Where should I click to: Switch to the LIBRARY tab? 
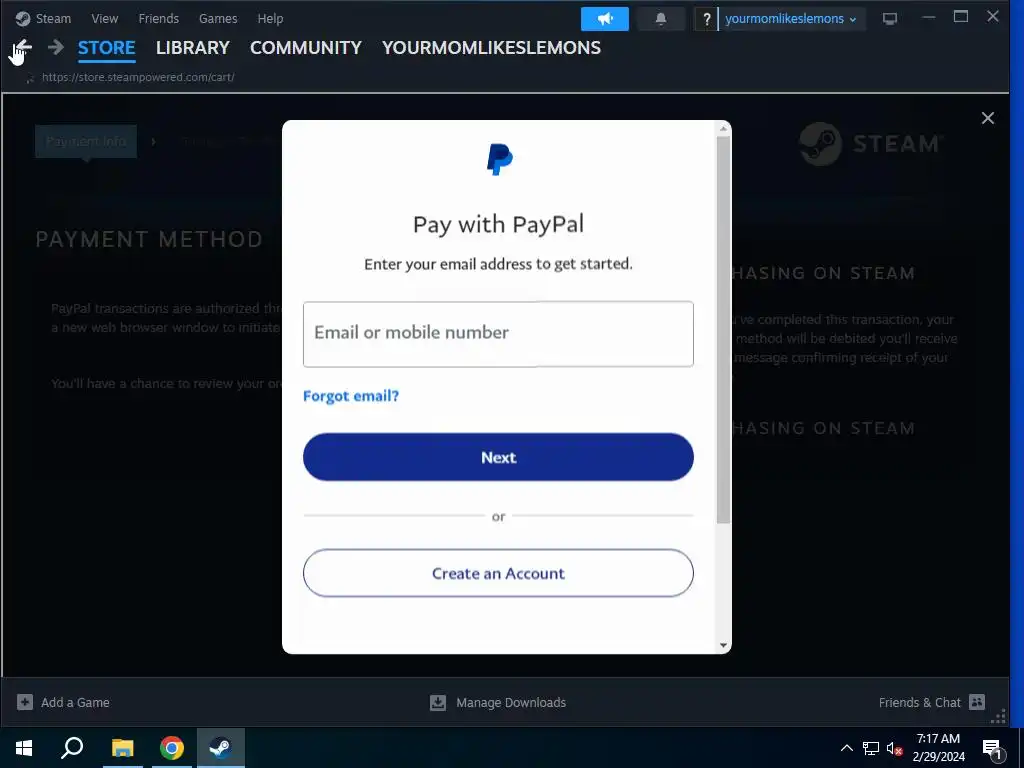point(193,48)
